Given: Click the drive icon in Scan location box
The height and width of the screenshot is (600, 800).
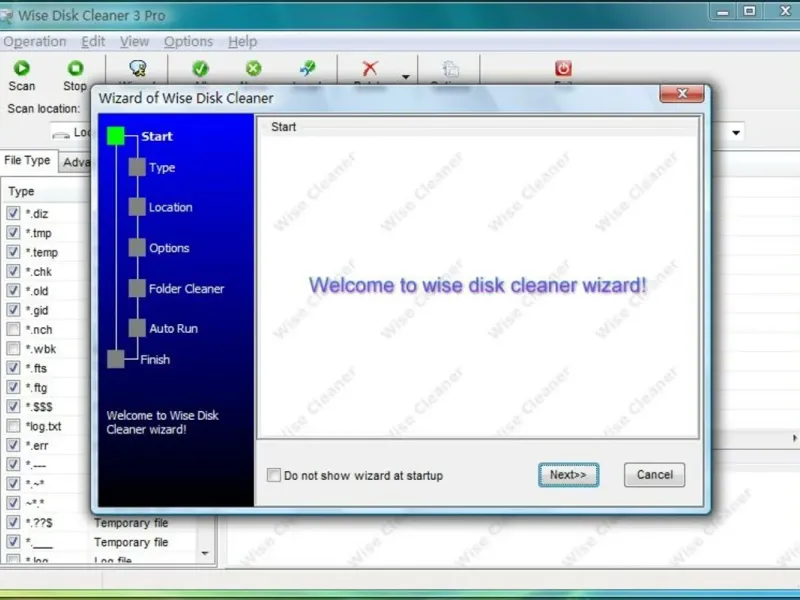Looking at the screenshot, I should point(61,134).
